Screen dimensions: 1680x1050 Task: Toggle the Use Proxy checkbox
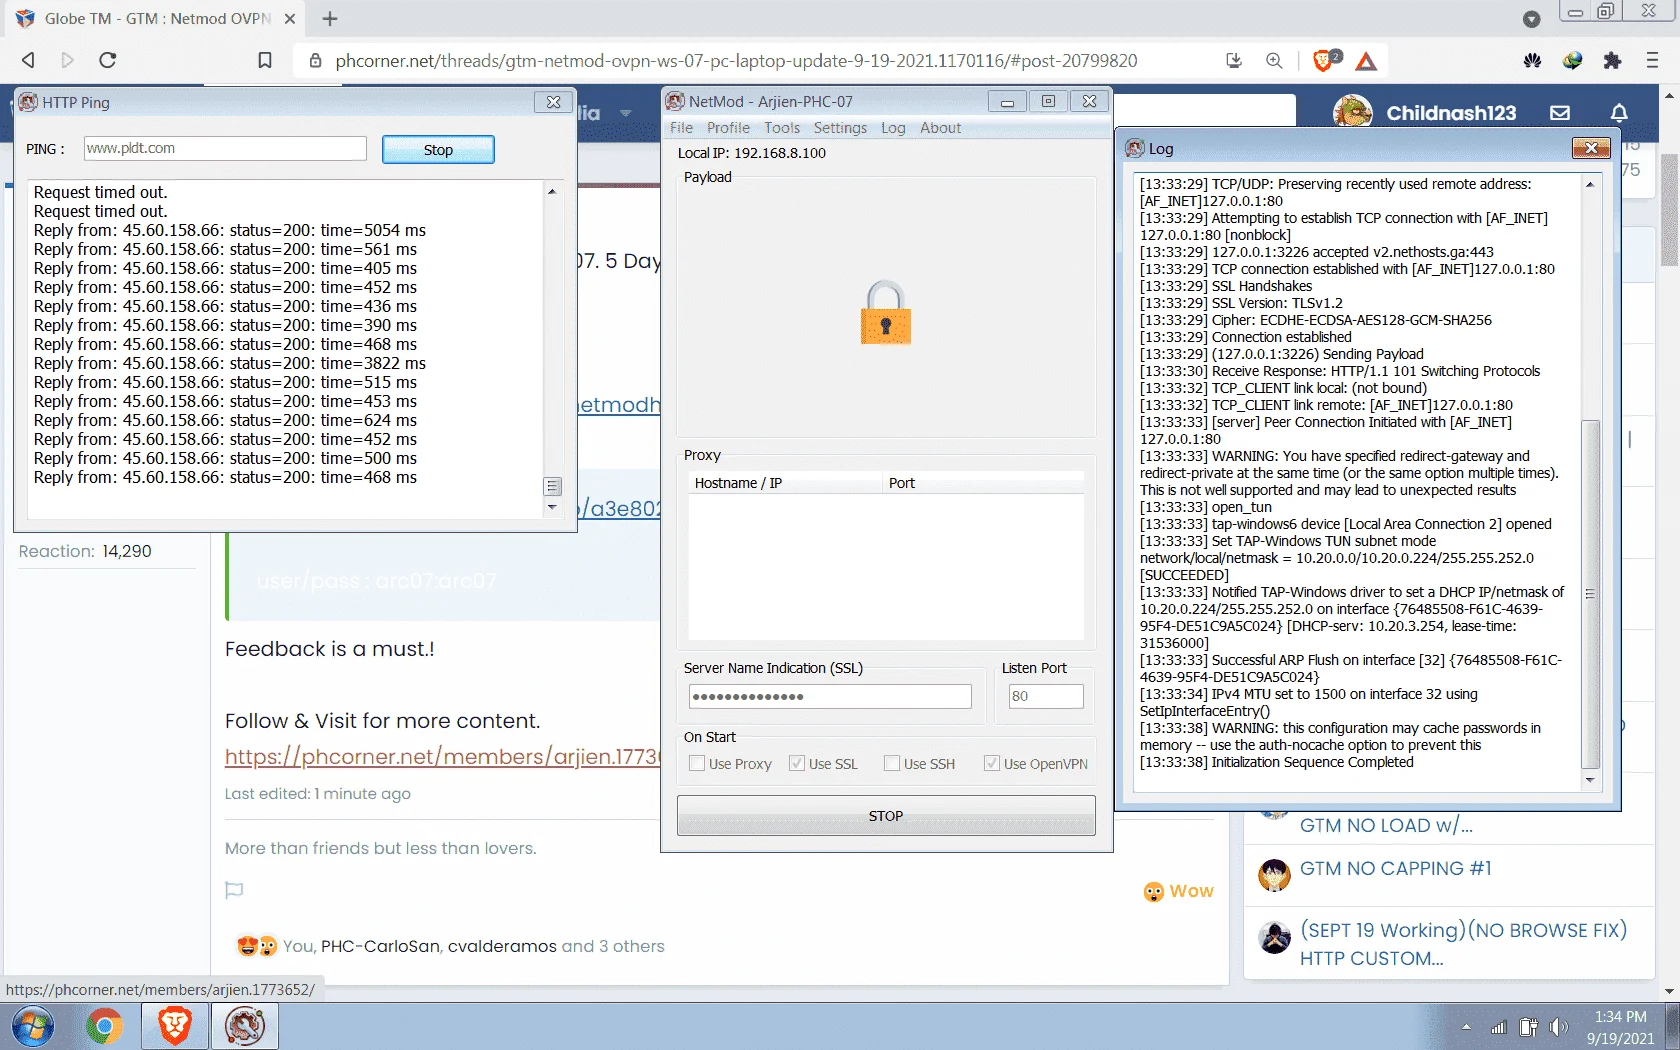[x=697, y=763]
